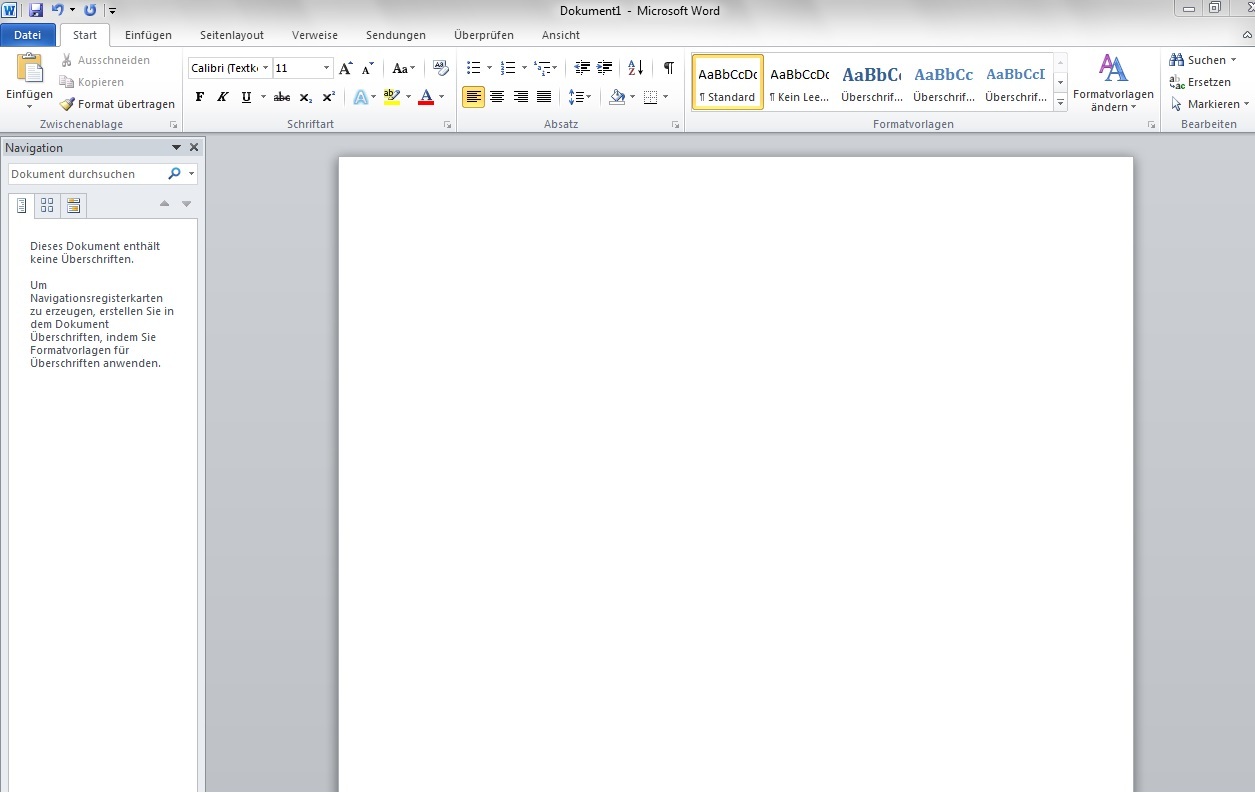The height and width of the screenshot is (793, 1255).
Task: Select the Kein Leerraum style
Action: tap(800, 82)
